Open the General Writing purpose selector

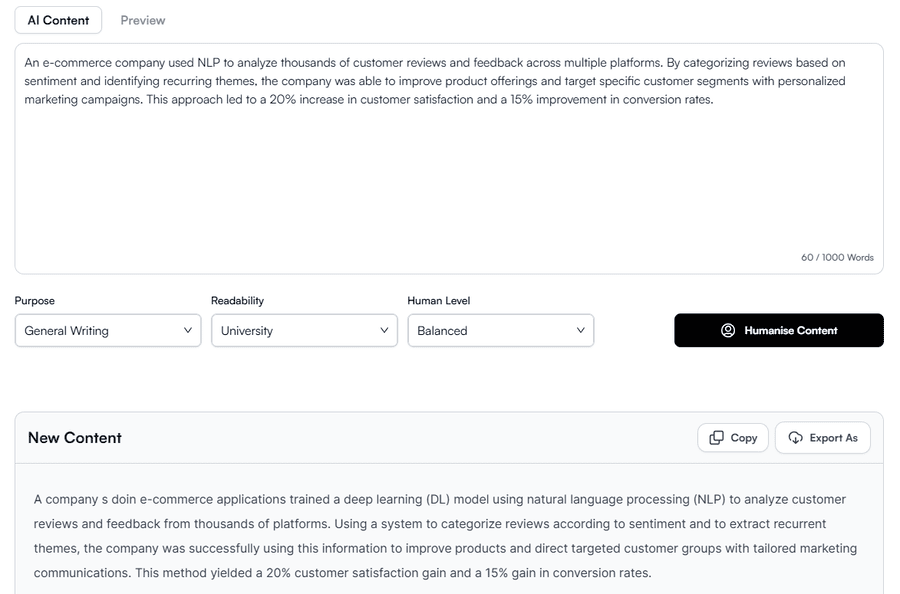(108, 331)
